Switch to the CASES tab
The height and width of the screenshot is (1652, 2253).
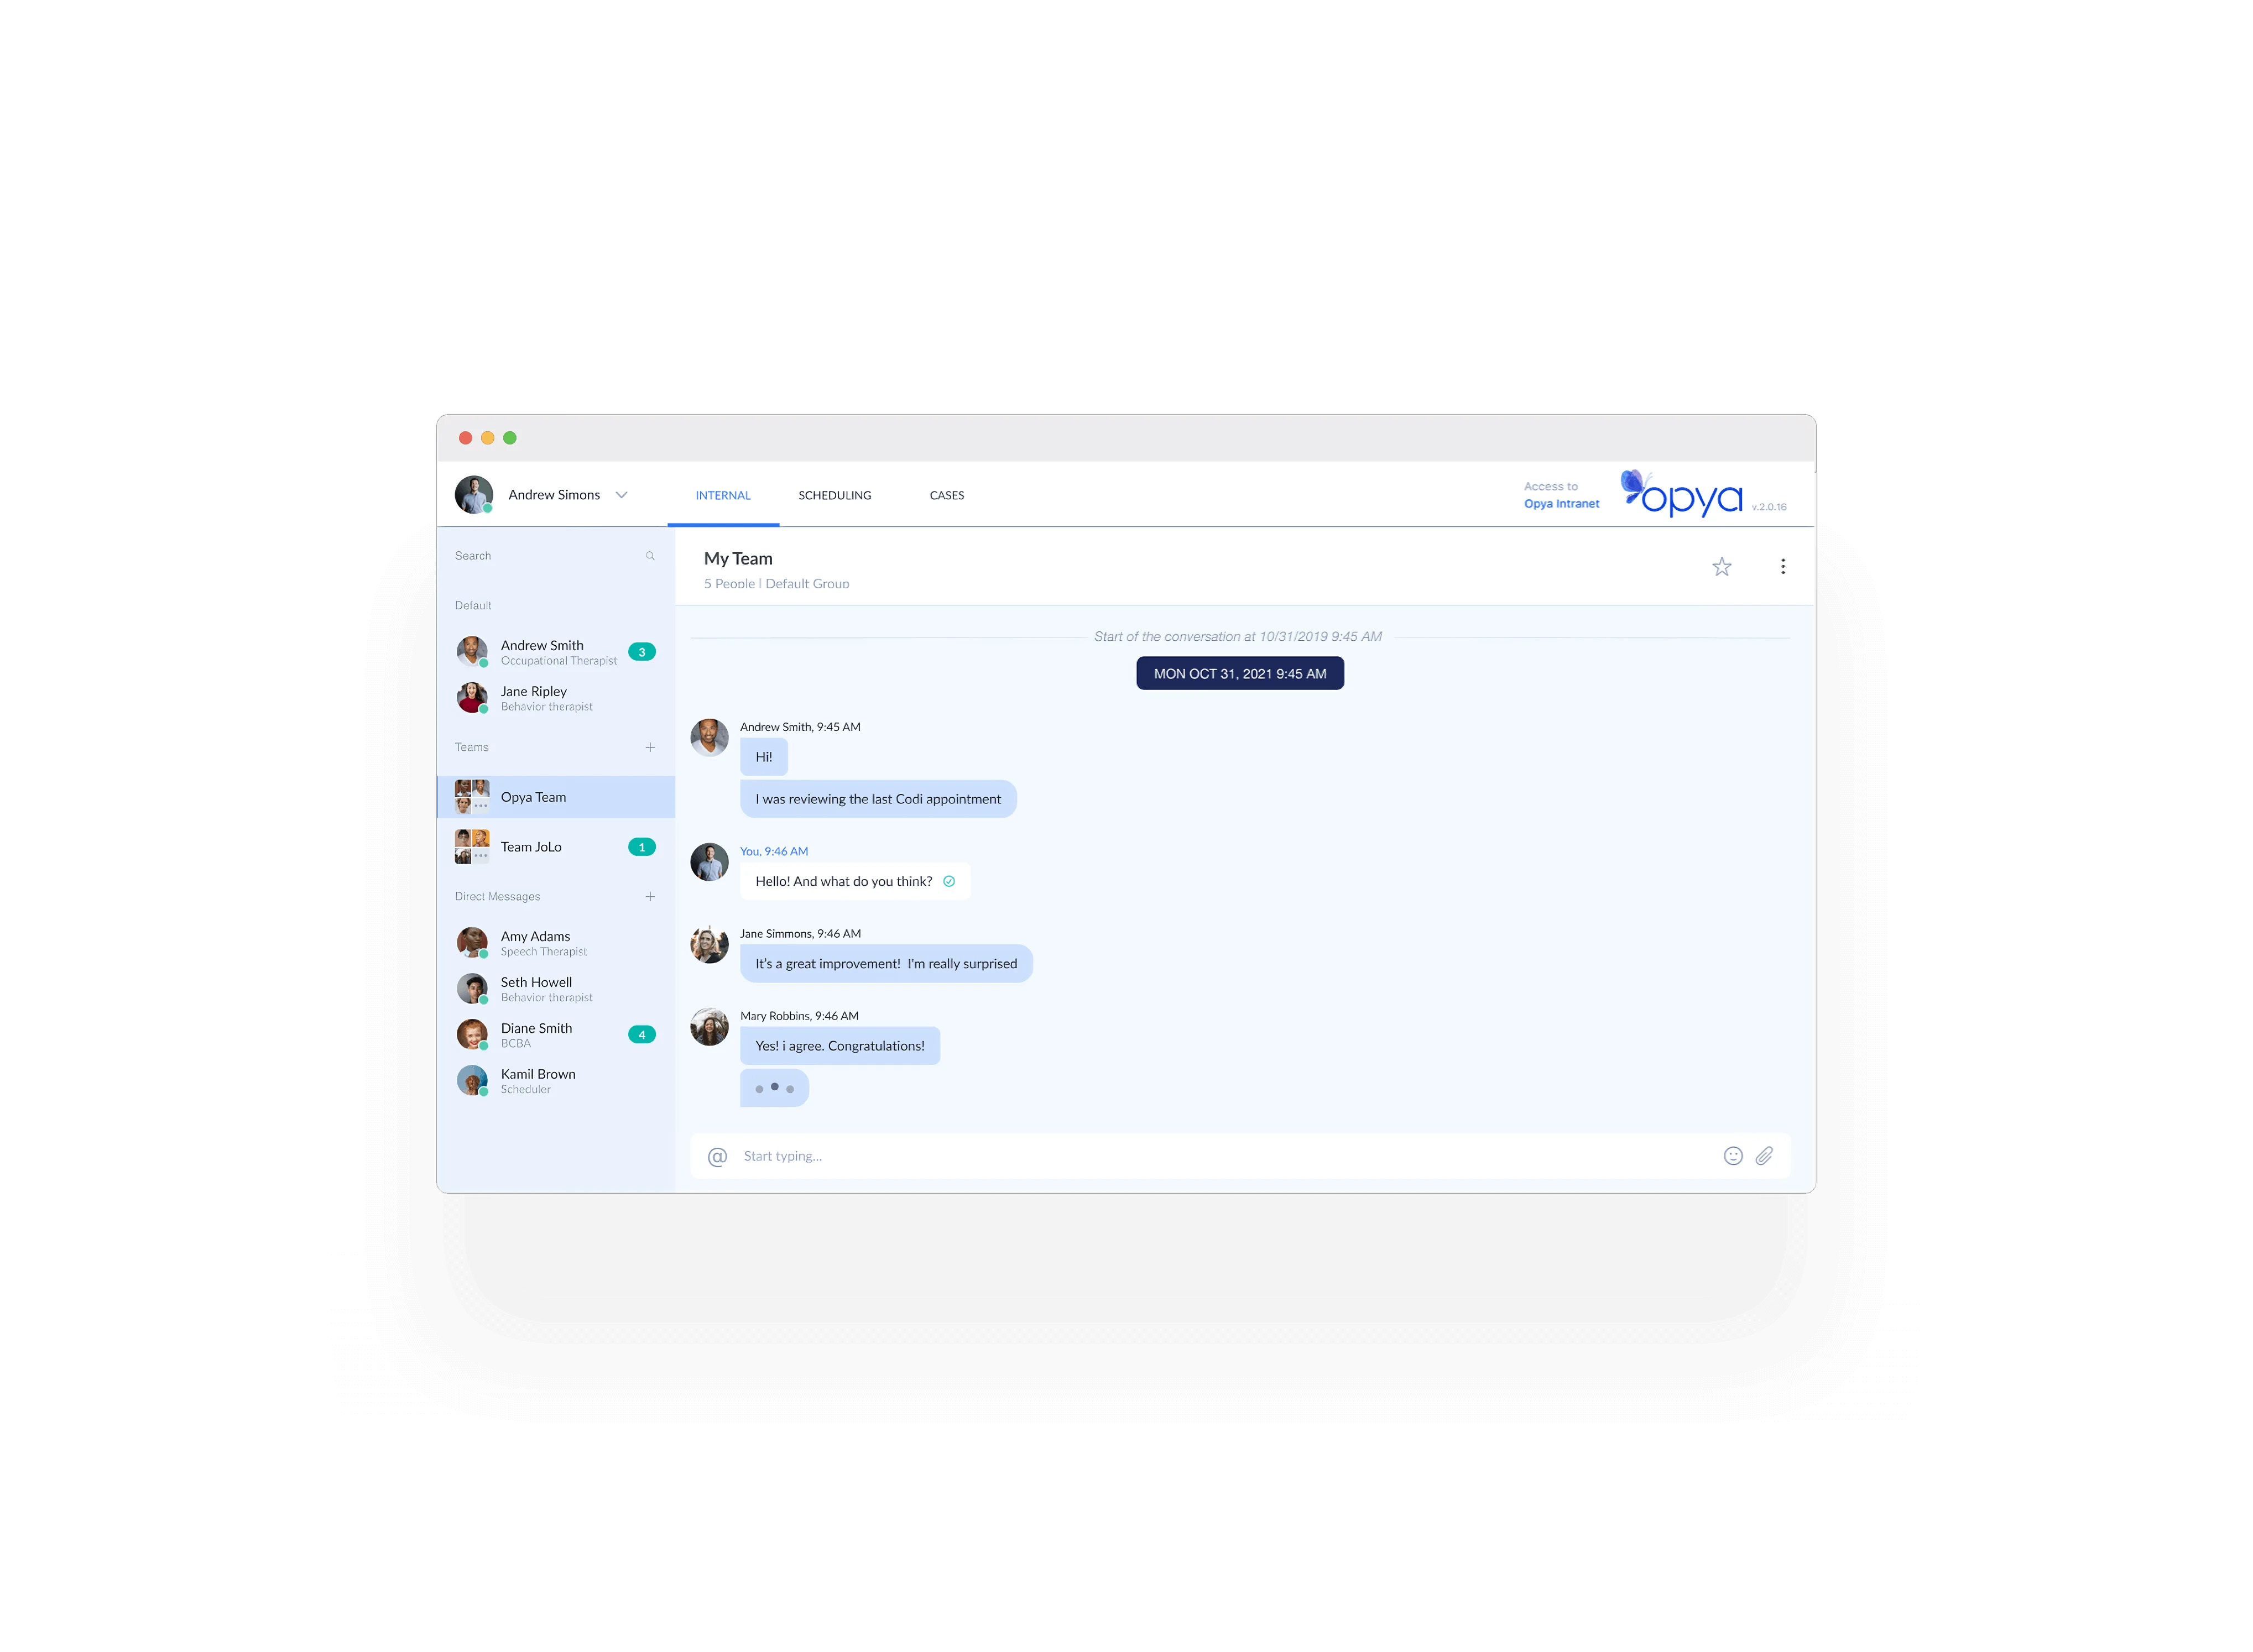coord(946,495)
